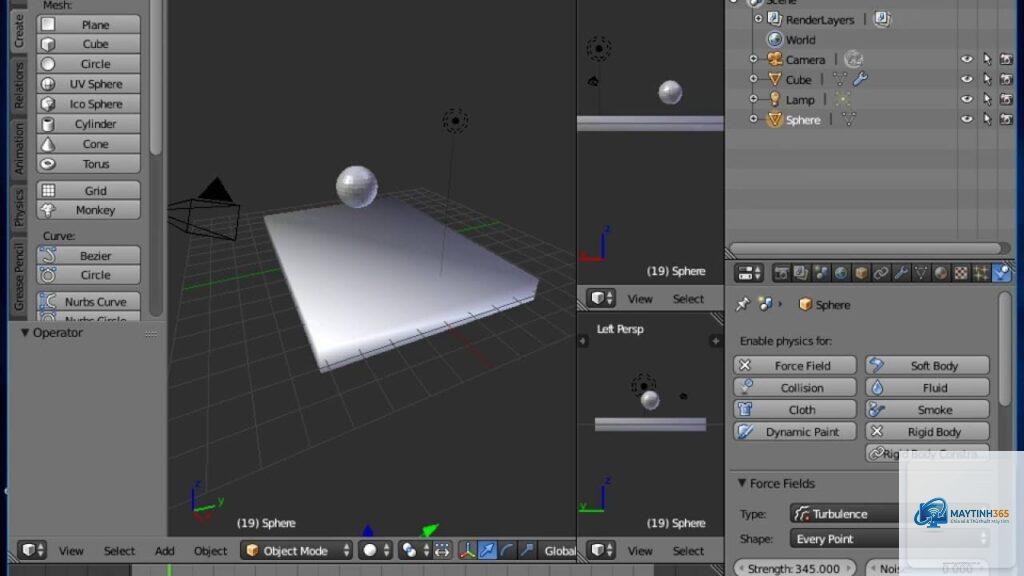Viewport: 1024px width, 576px height.
Task: Click the translate manipulator arrow icon
Action: (x=487, y=551)
